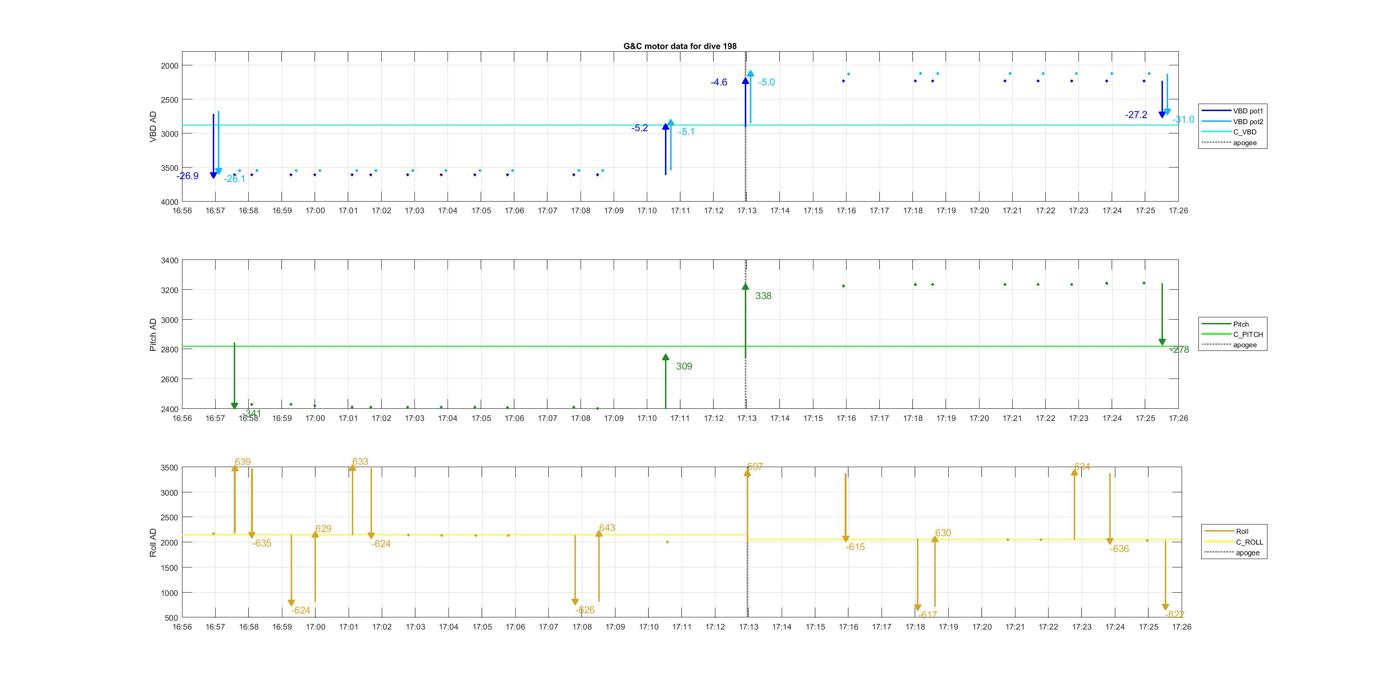Click the '633' roll data label
The image size is (1400, 693).
tap(360, 462)
